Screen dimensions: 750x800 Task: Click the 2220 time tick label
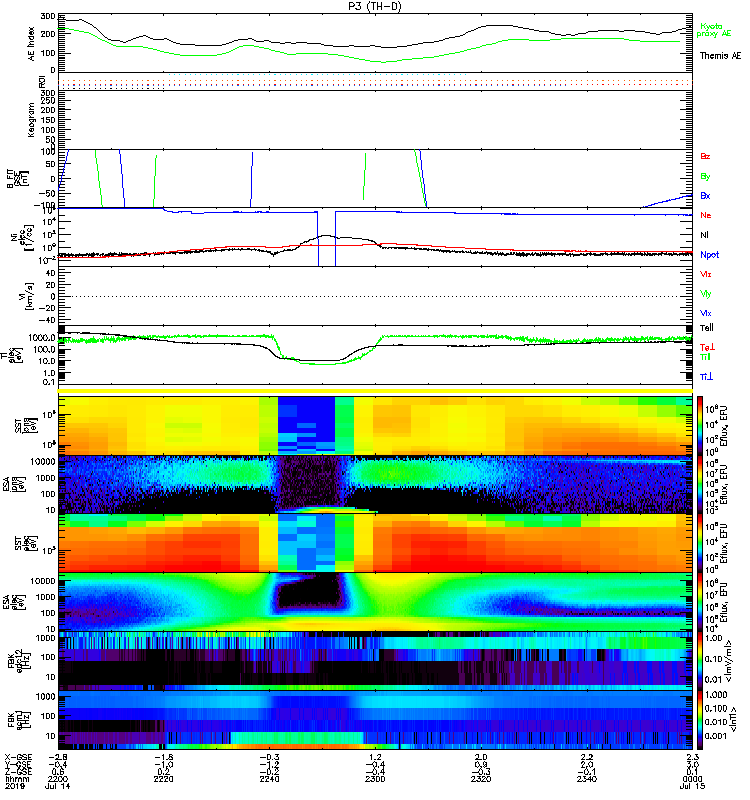pos(163,779)
